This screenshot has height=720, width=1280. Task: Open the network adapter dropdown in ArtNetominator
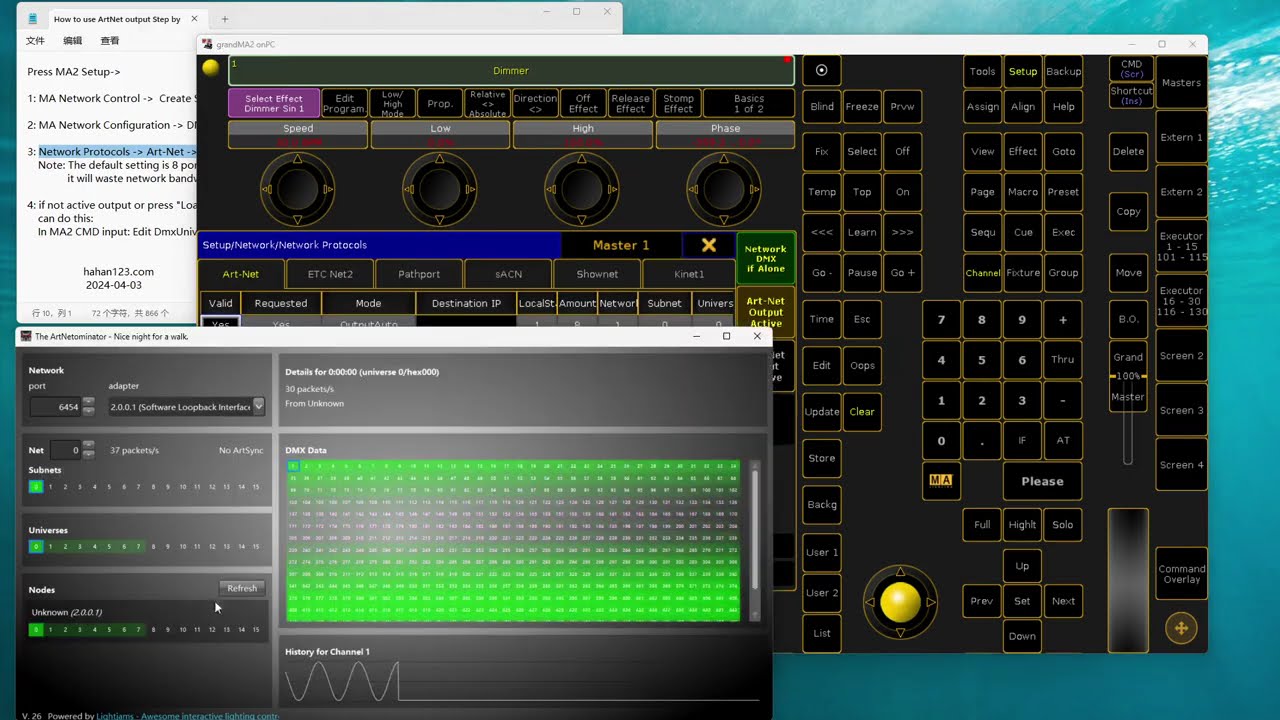pyautogui.click(x=259, y=406)
